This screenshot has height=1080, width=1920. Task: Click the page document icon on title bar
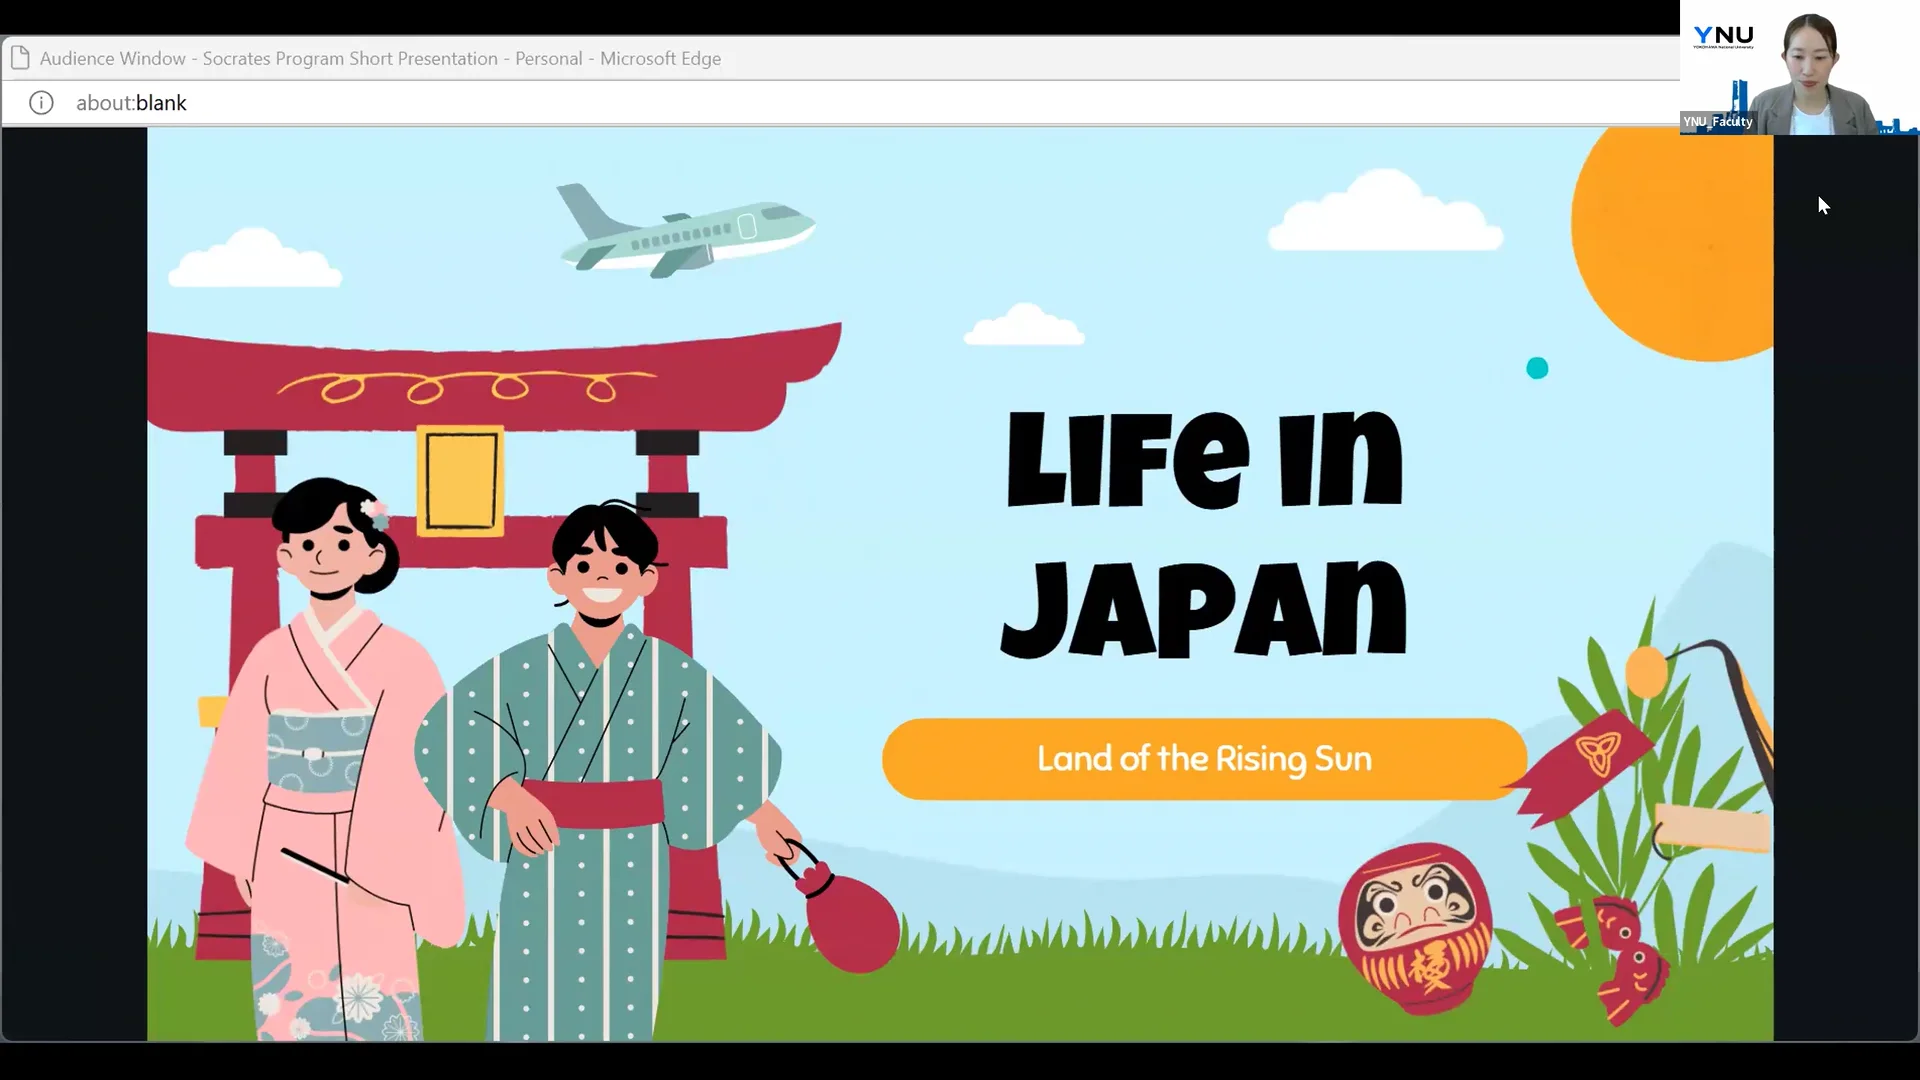(21, 57)
